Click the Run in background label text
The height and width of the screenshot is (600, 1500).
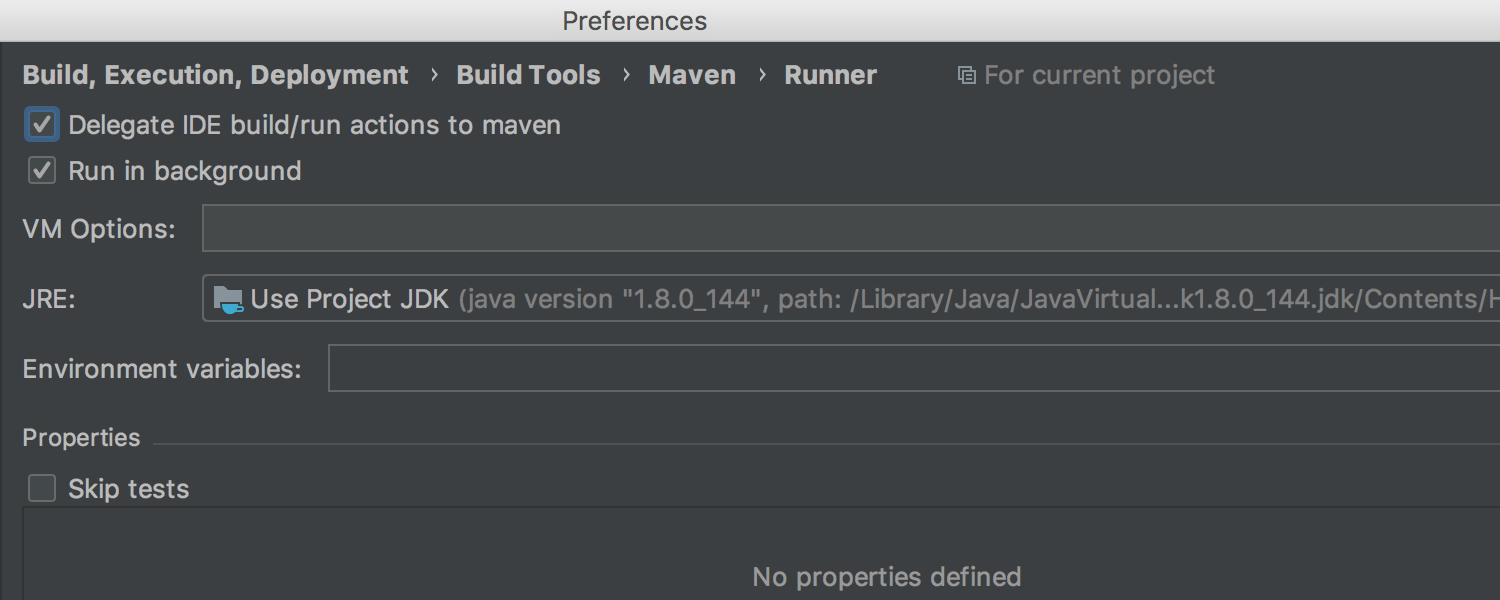185,171
